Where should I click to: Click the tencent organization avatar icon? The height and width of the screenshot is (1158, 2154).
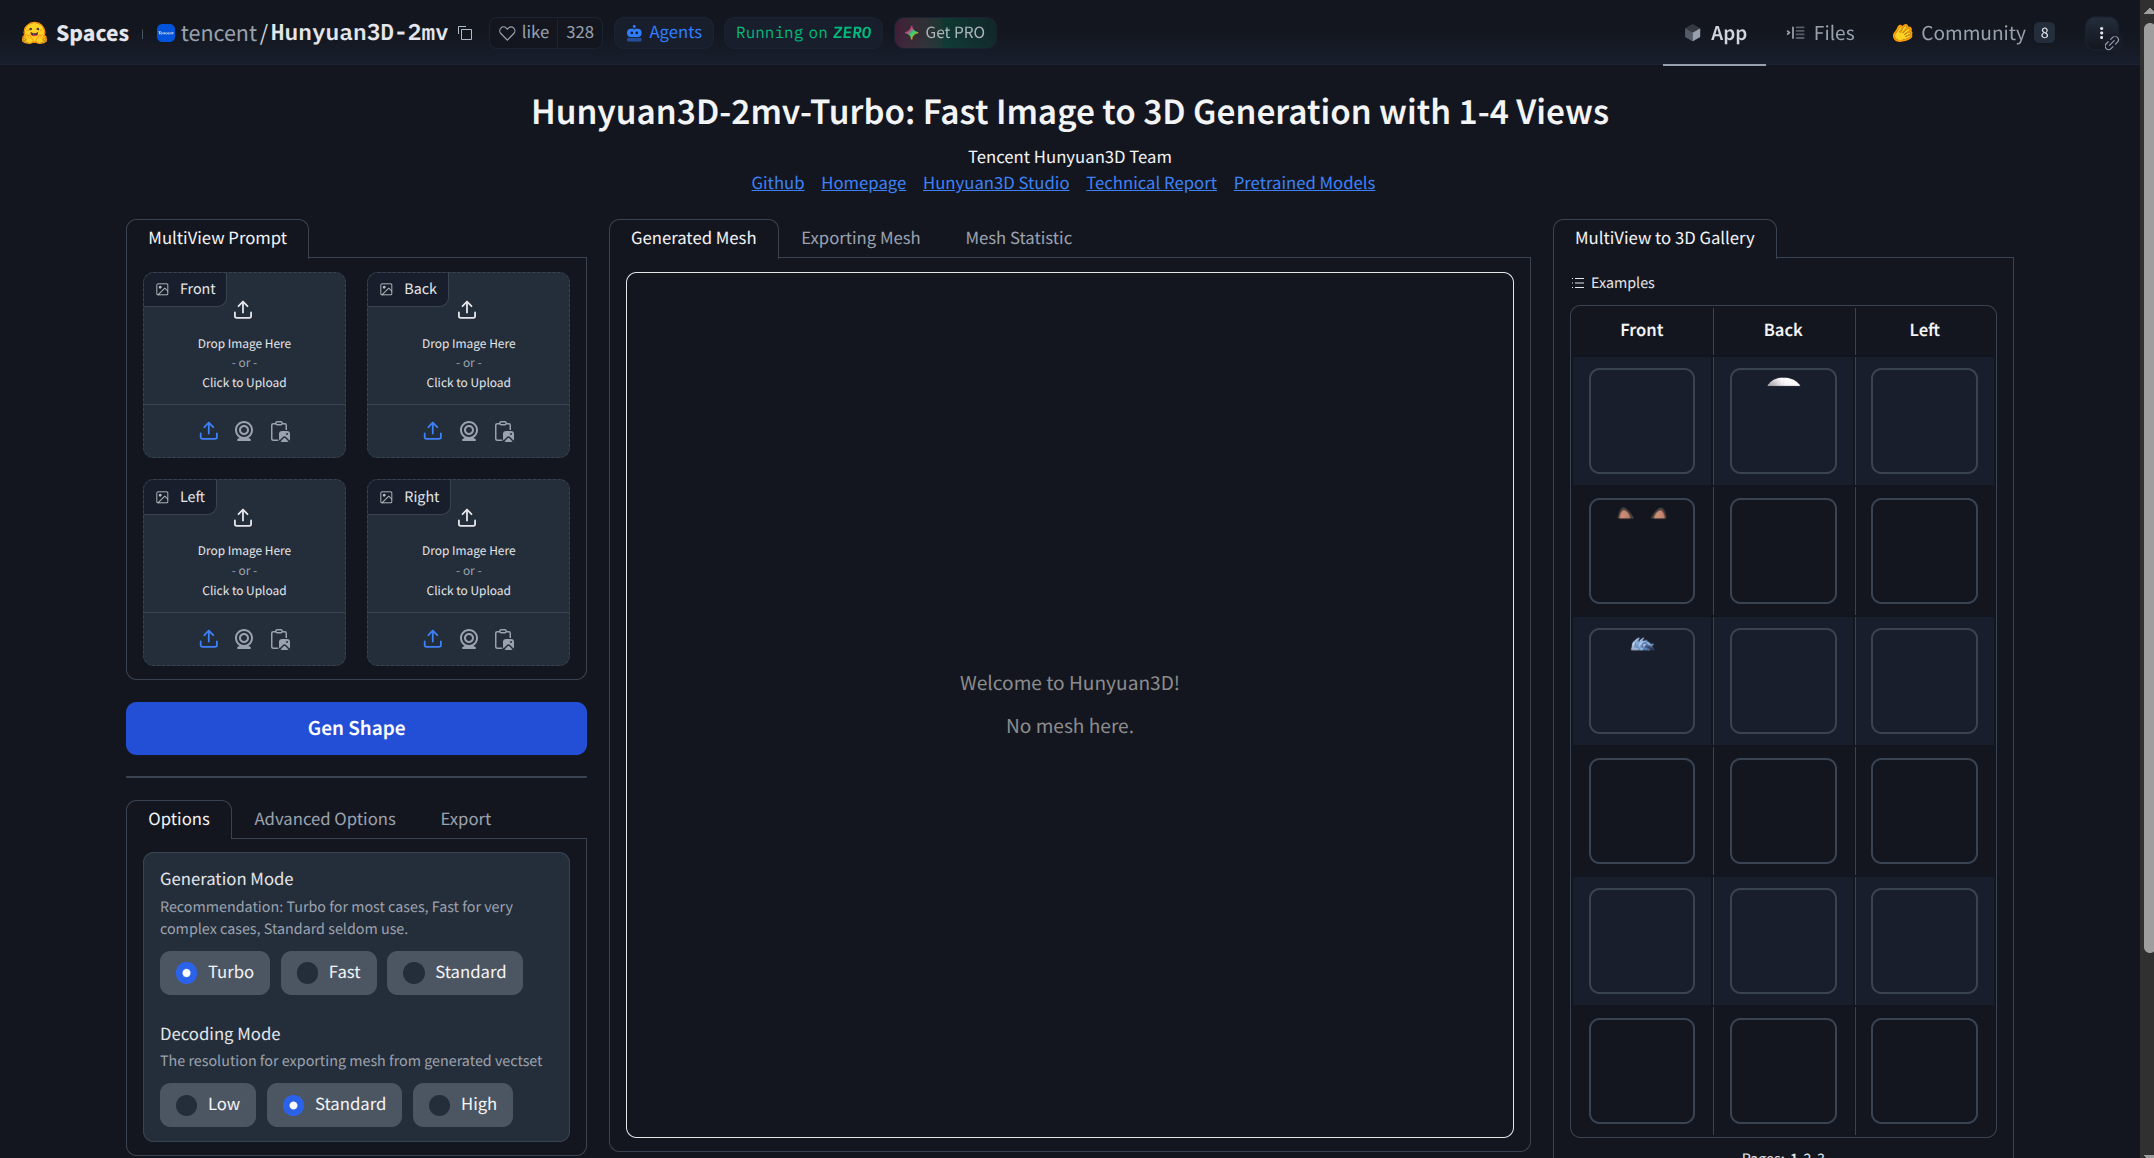point(166,33)
